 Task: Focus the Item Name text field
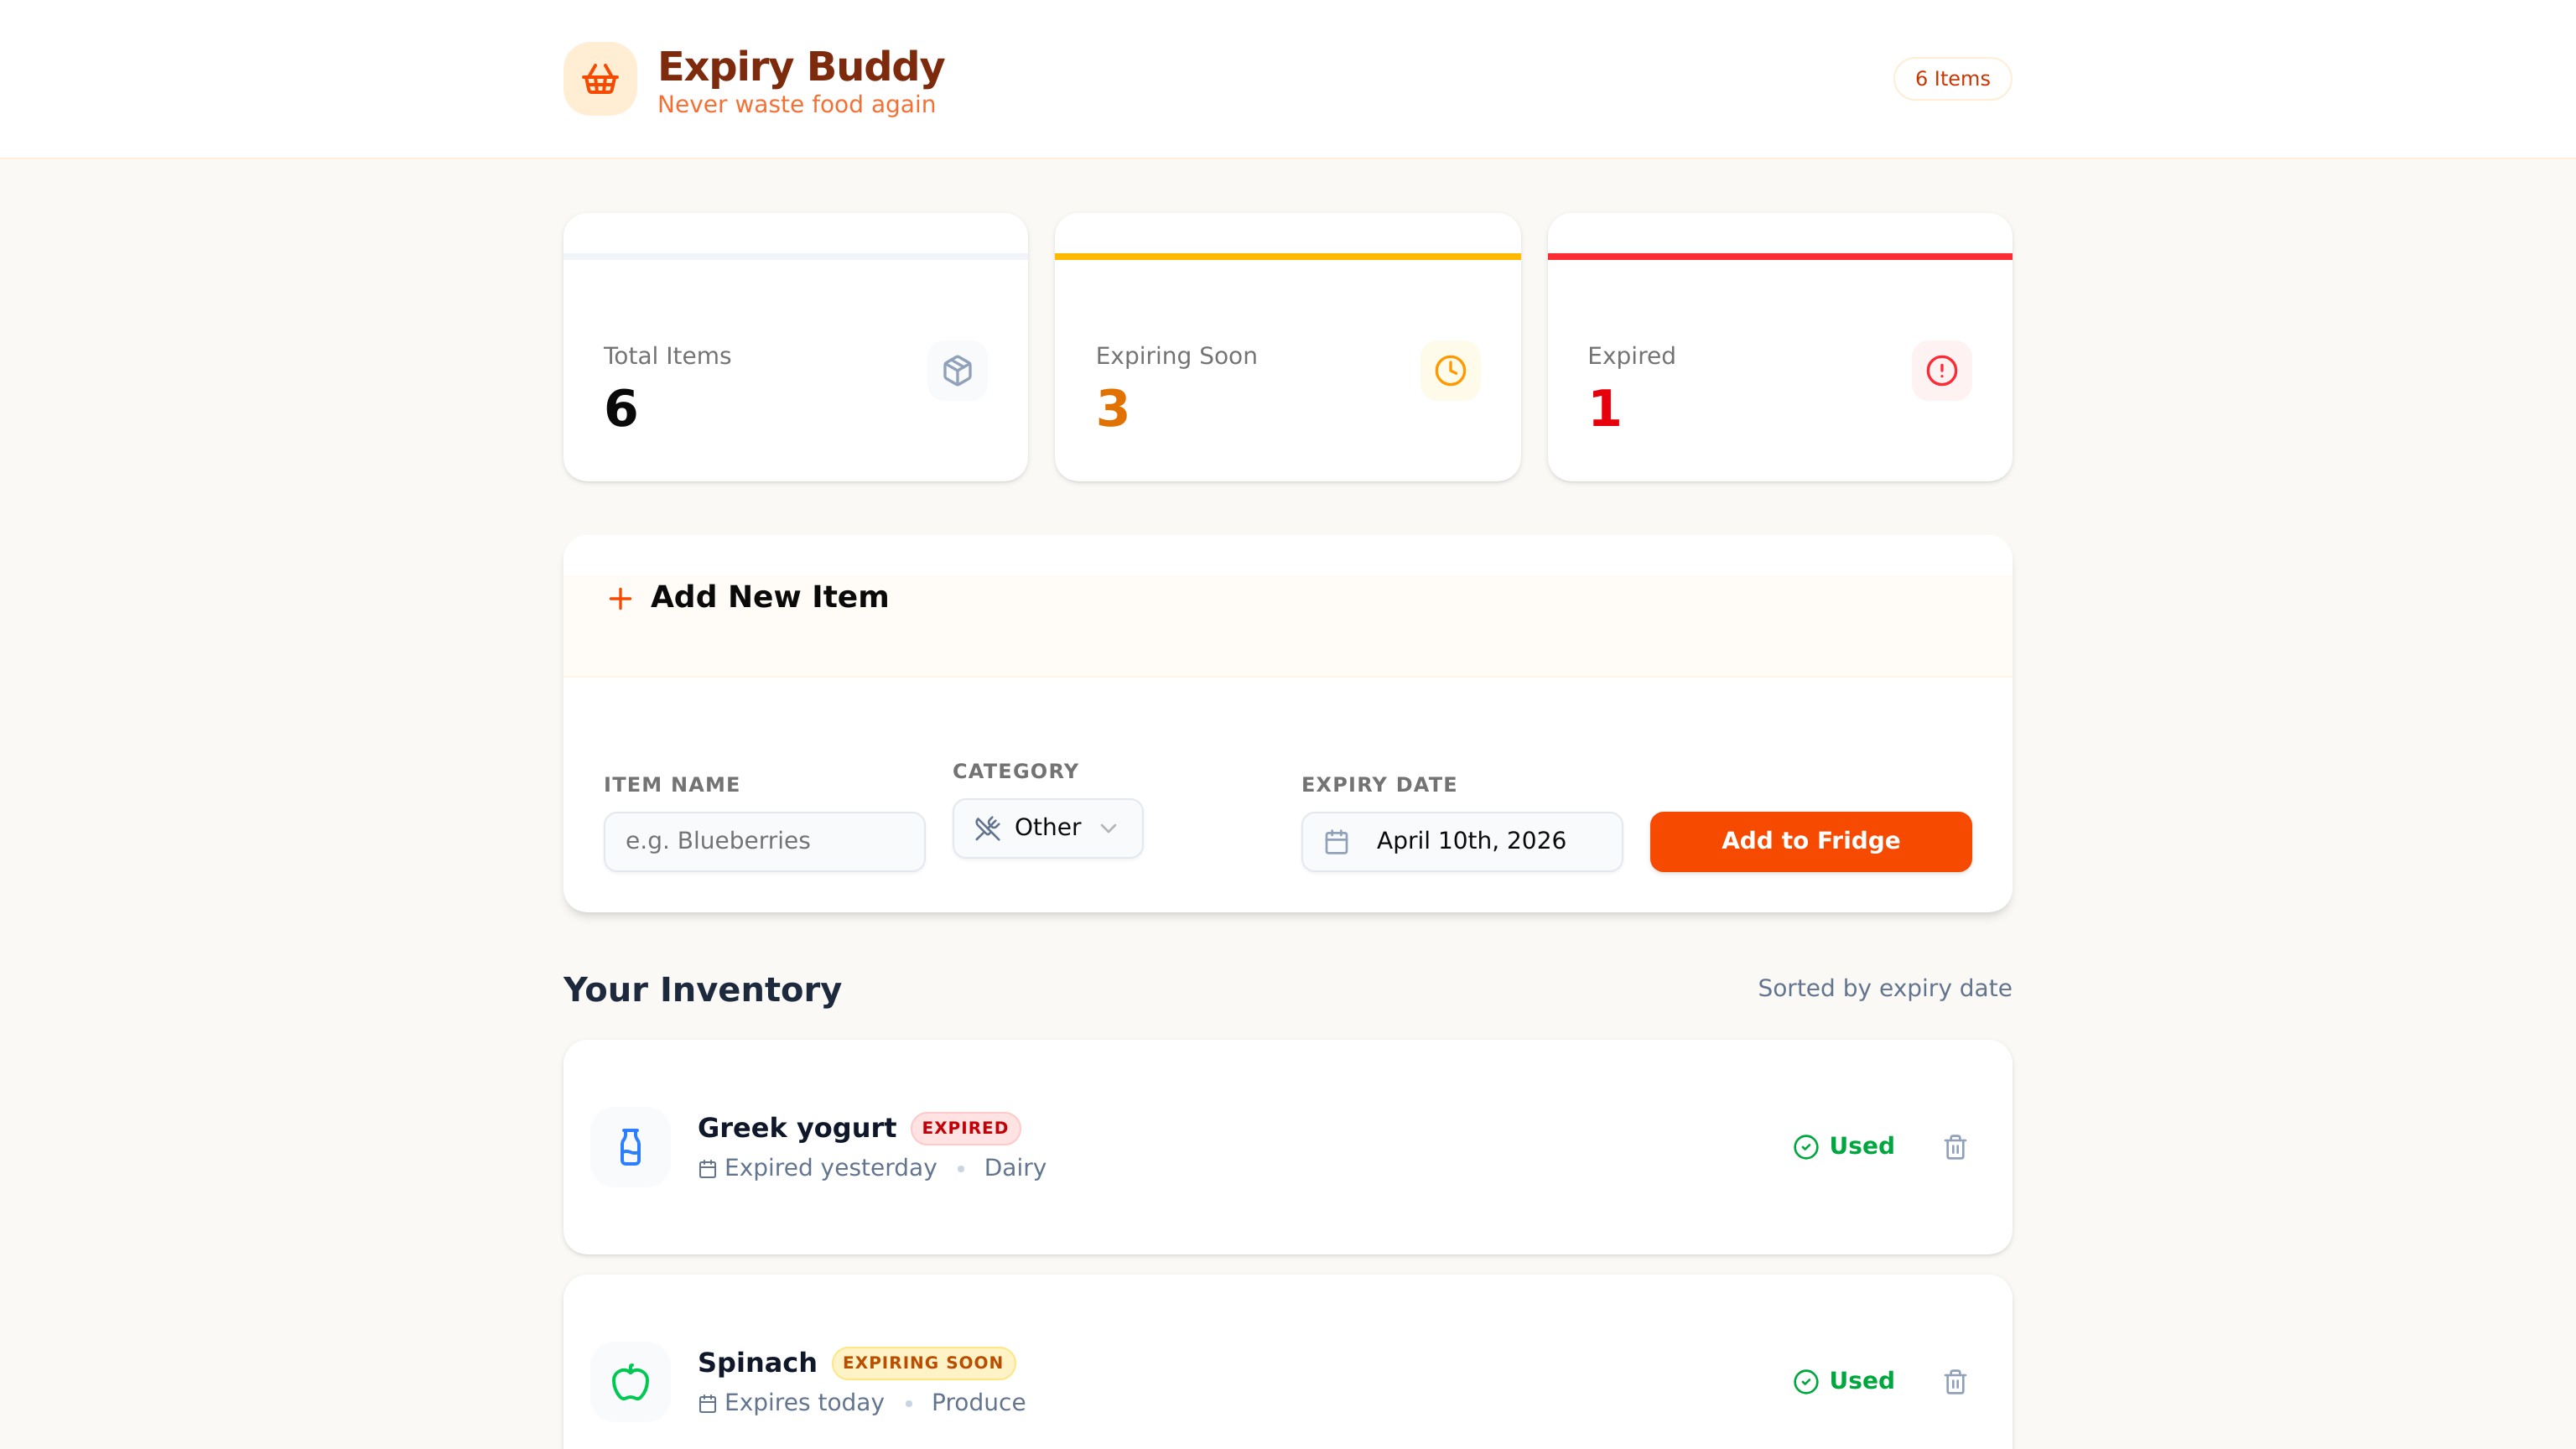[x=764, y=841]
